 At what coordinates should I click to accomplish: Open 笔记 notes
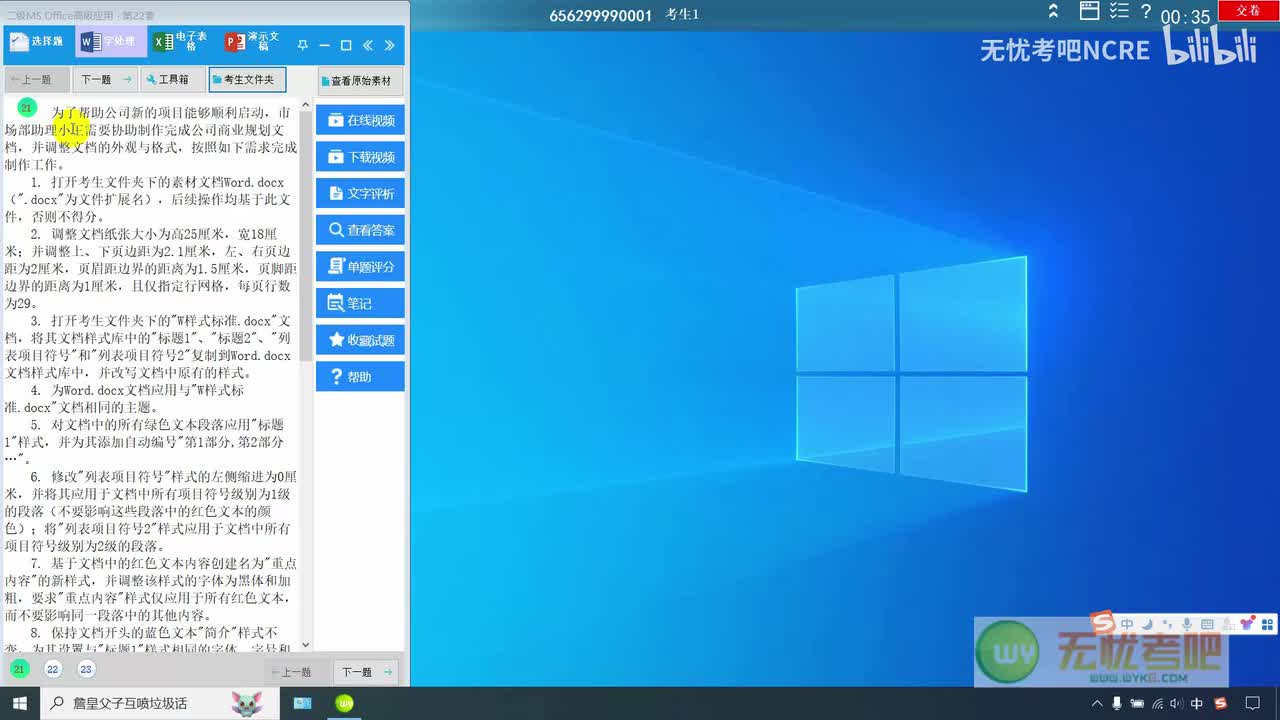pyautogui.click(x=360, y=303)
